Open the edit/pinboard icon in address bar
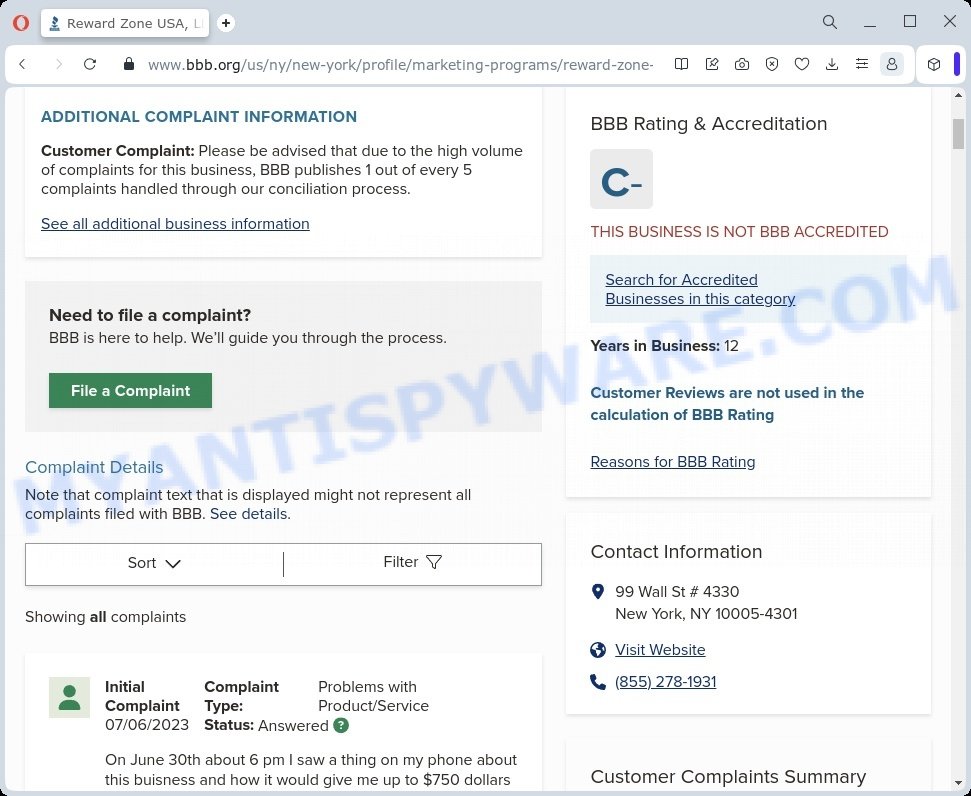Viewport: 971px width, 796px height. (x=712, y=64)
